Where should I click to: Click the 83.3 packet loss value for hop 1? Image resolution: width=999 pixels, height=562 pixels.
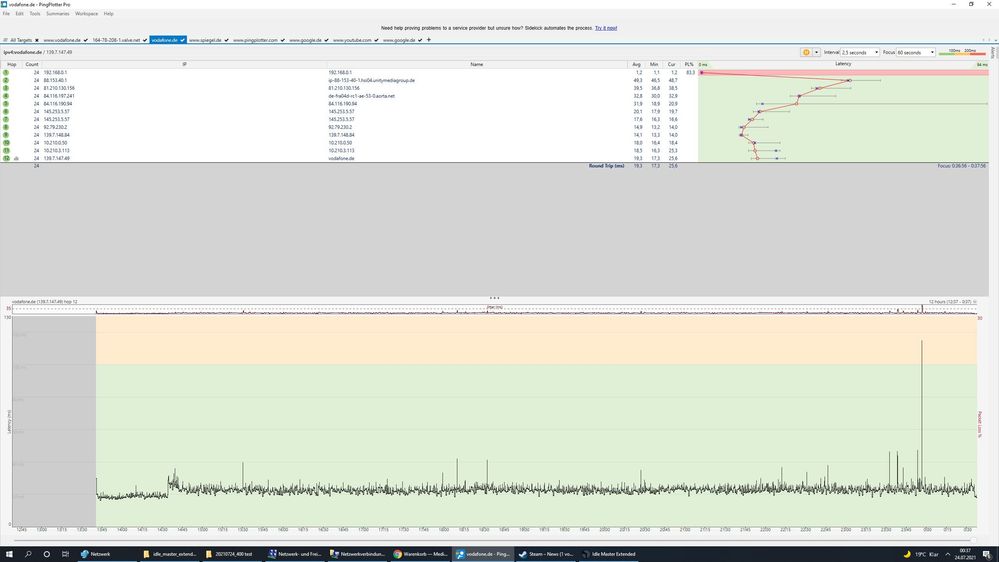coord(690,73)
